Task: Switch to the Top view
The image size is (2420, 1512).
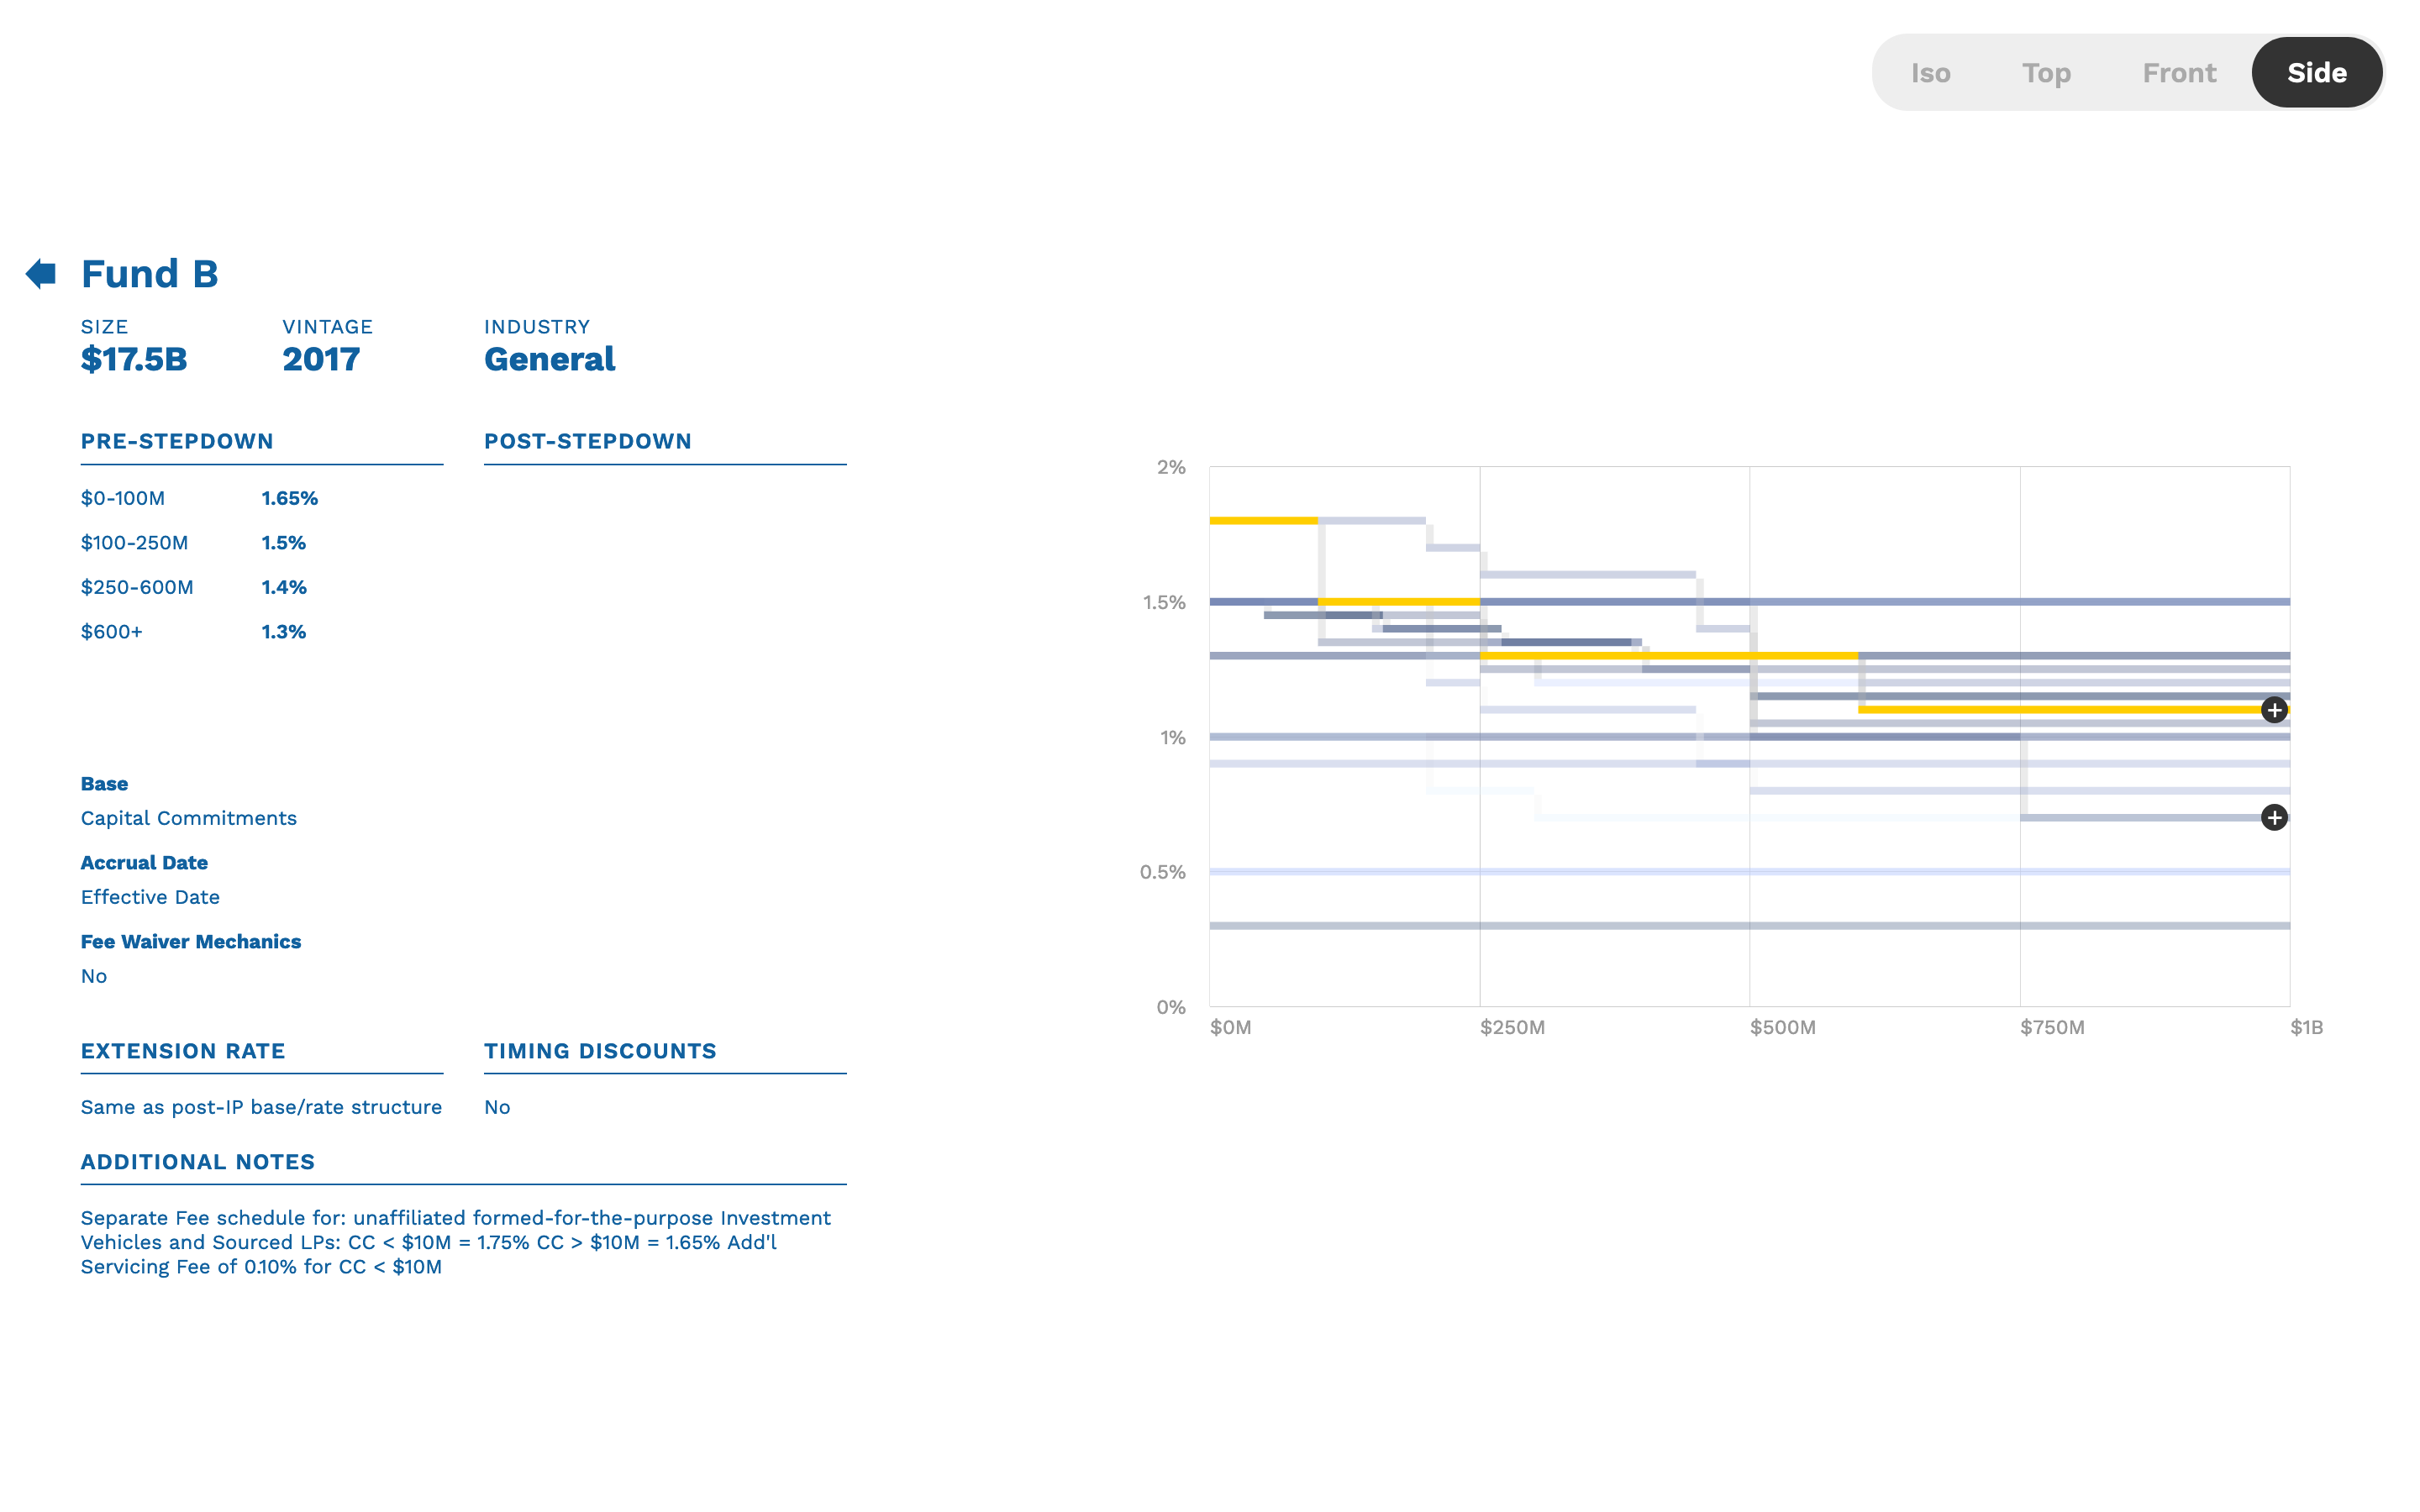Action: (2046, 72)
